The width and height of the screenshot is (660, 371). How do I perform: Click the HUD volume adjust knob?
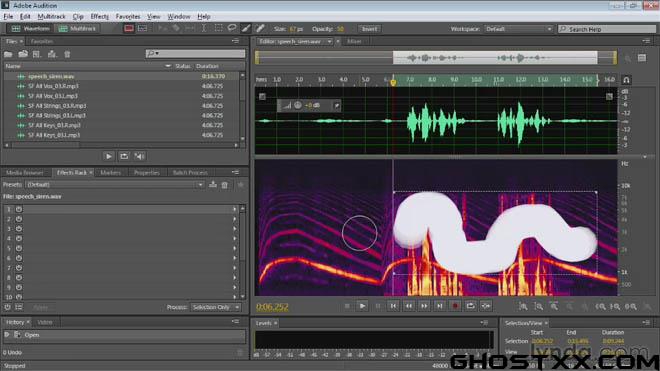pyautogui.click(x=298, y=105)
